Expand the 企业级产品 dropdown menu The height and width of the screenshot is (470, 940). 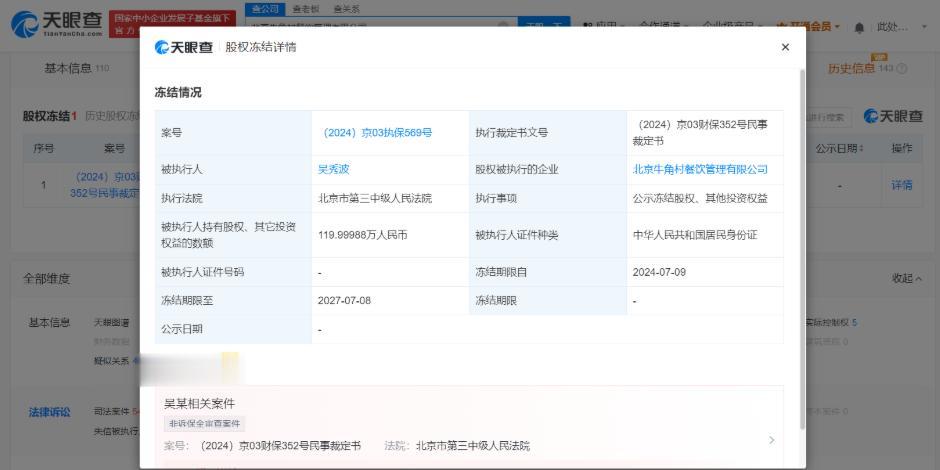pos(733,27)
